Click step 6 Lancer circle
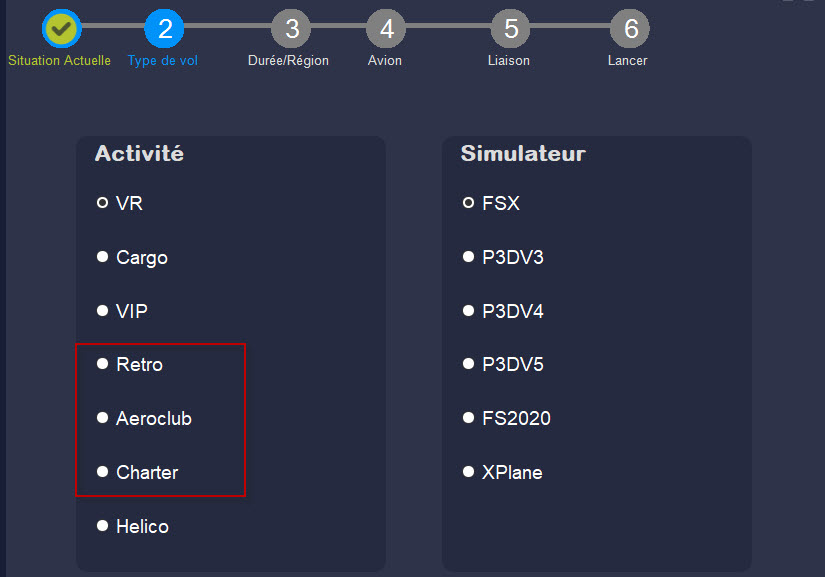Image resolution: width=825 pixels, height=577 pixels. click(x=630, y=28)
